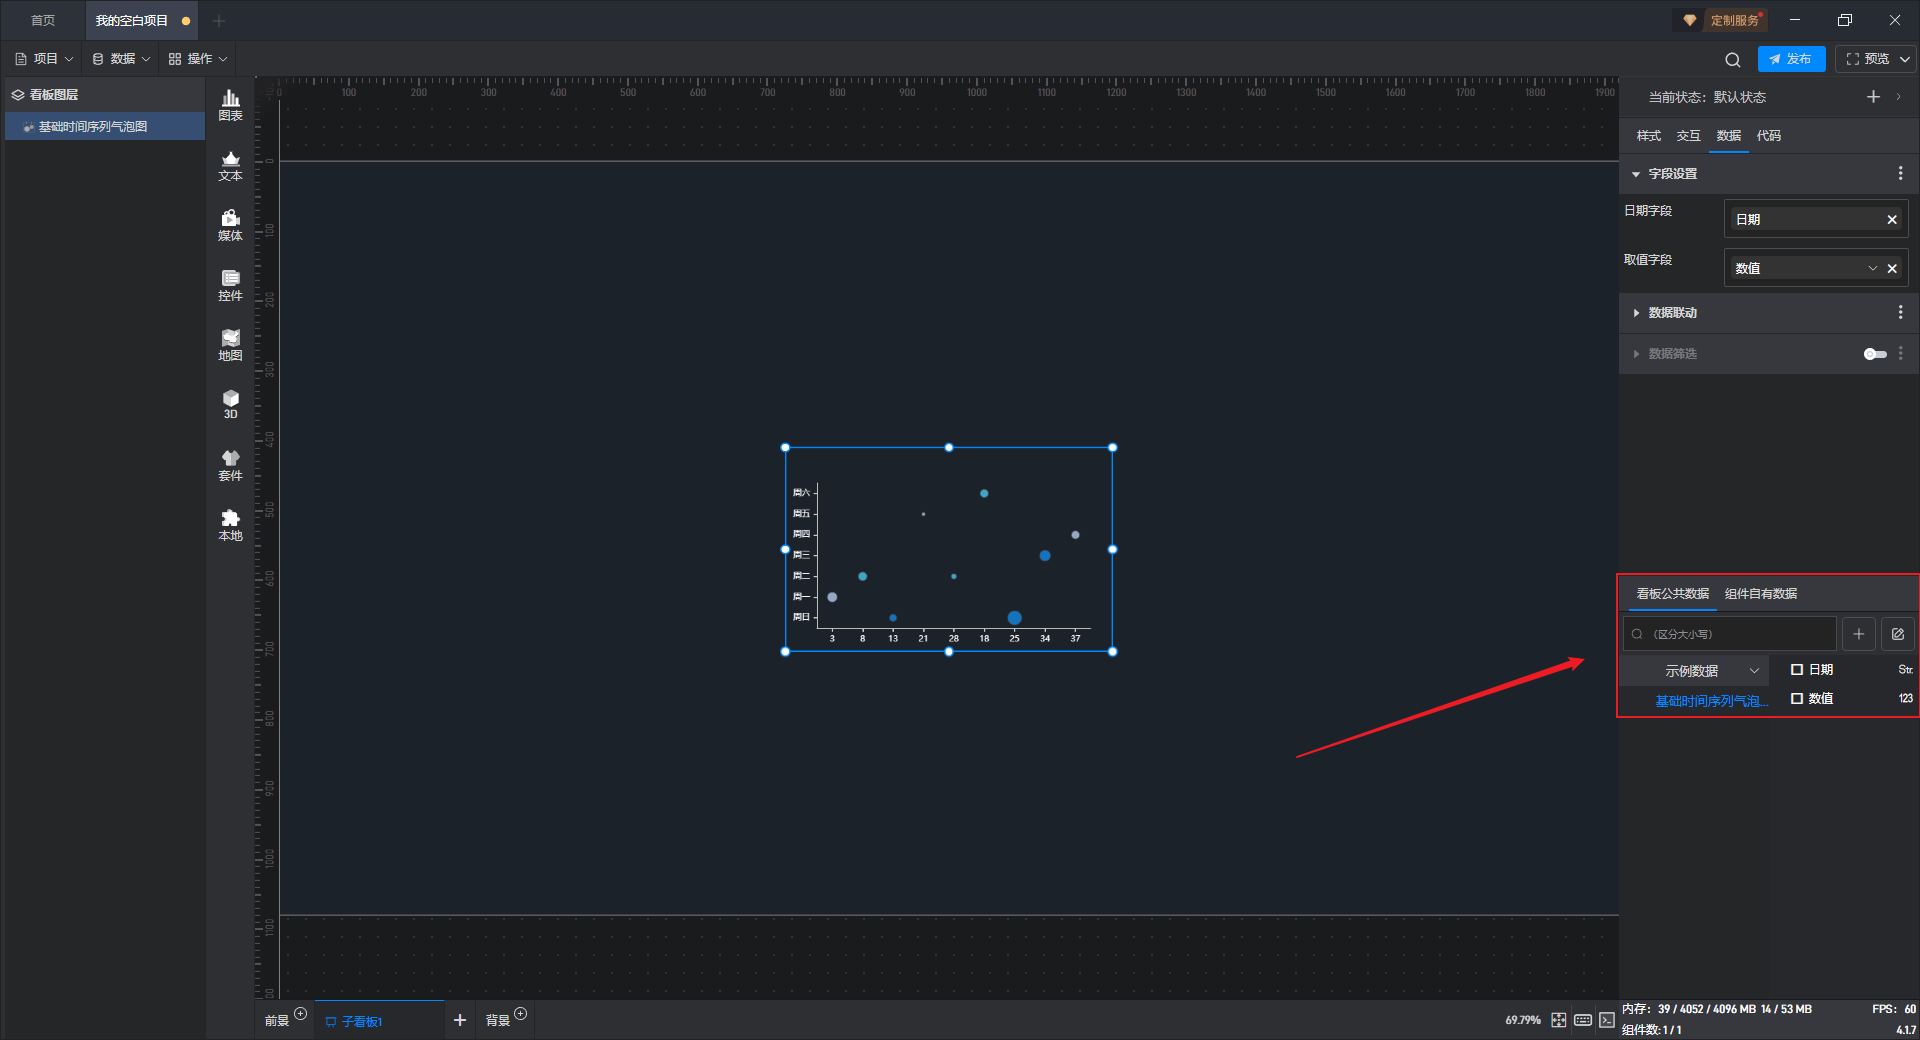Open the 基础时间序列气泡... data link
1920x1040 pixels.
click(x=1711, y=701)
